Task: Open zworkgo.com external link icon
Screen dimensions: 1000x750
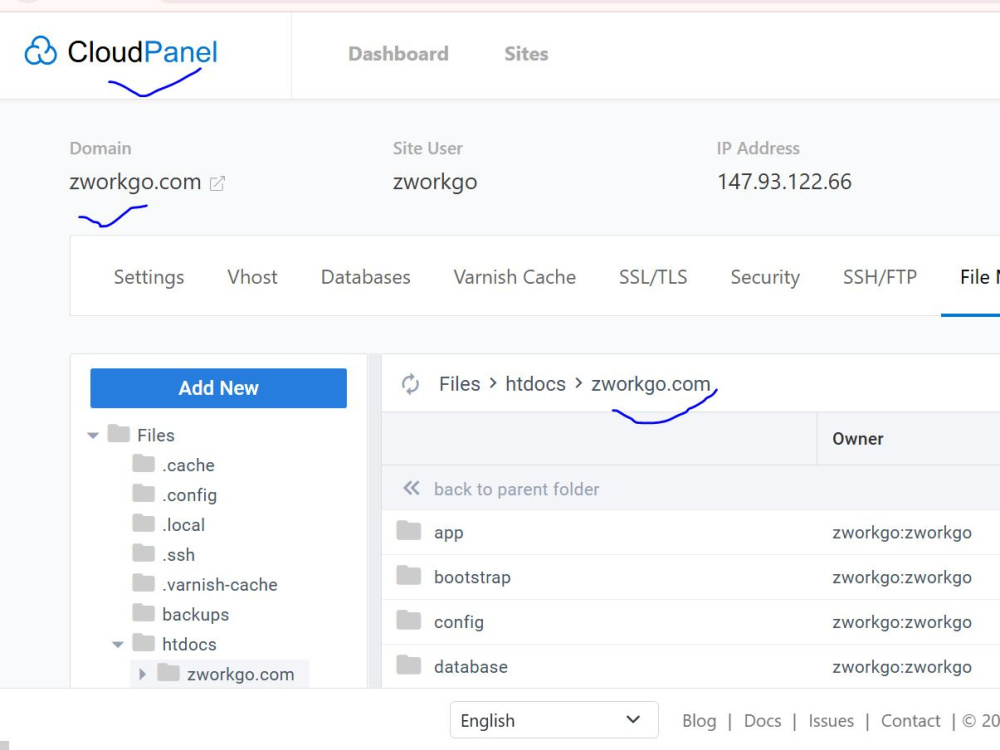Action: pos(217,183)
